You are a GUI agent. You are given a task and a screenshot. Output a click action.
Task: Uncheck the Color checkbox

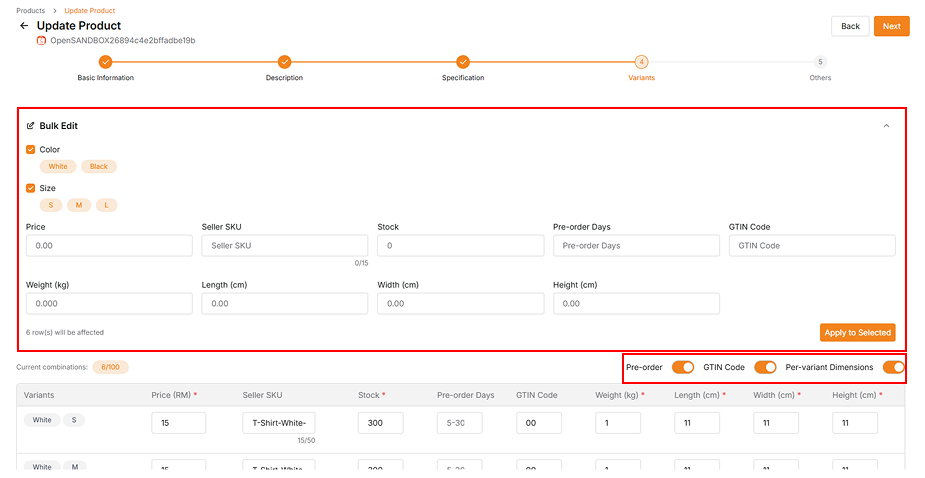point(31,149)
